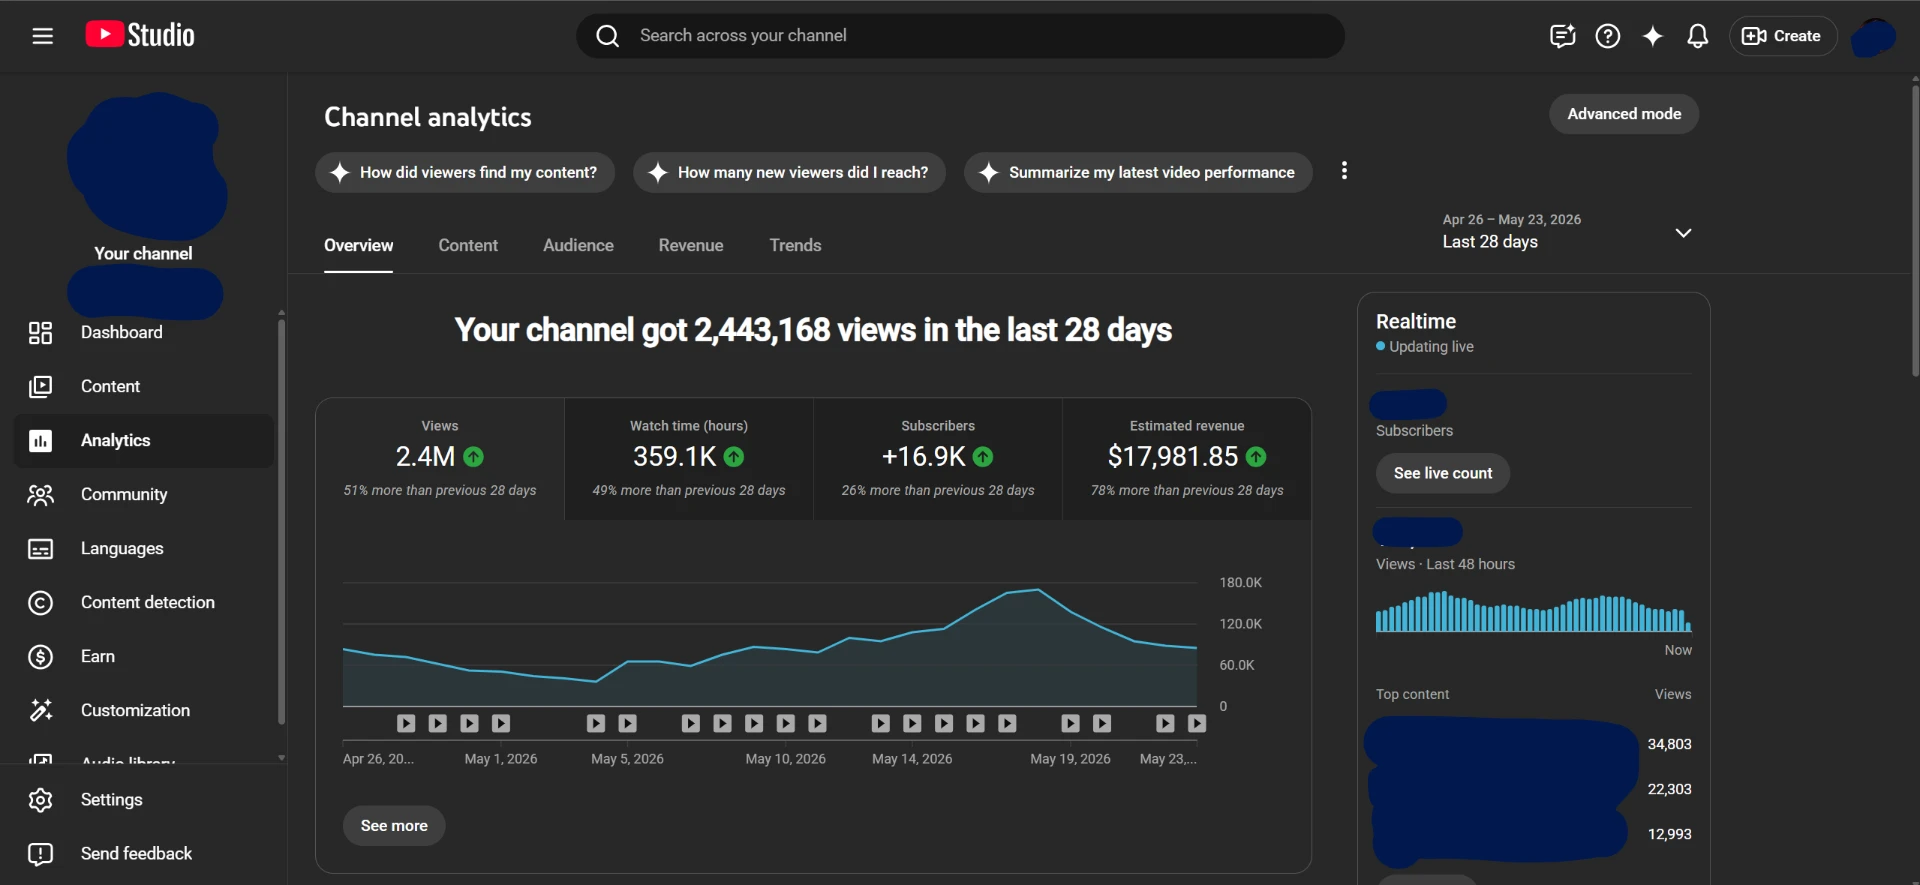This screenshot has height=885, width=1920.
Task: Open Customization in the sidebar
Action: (x=144, y=710)
